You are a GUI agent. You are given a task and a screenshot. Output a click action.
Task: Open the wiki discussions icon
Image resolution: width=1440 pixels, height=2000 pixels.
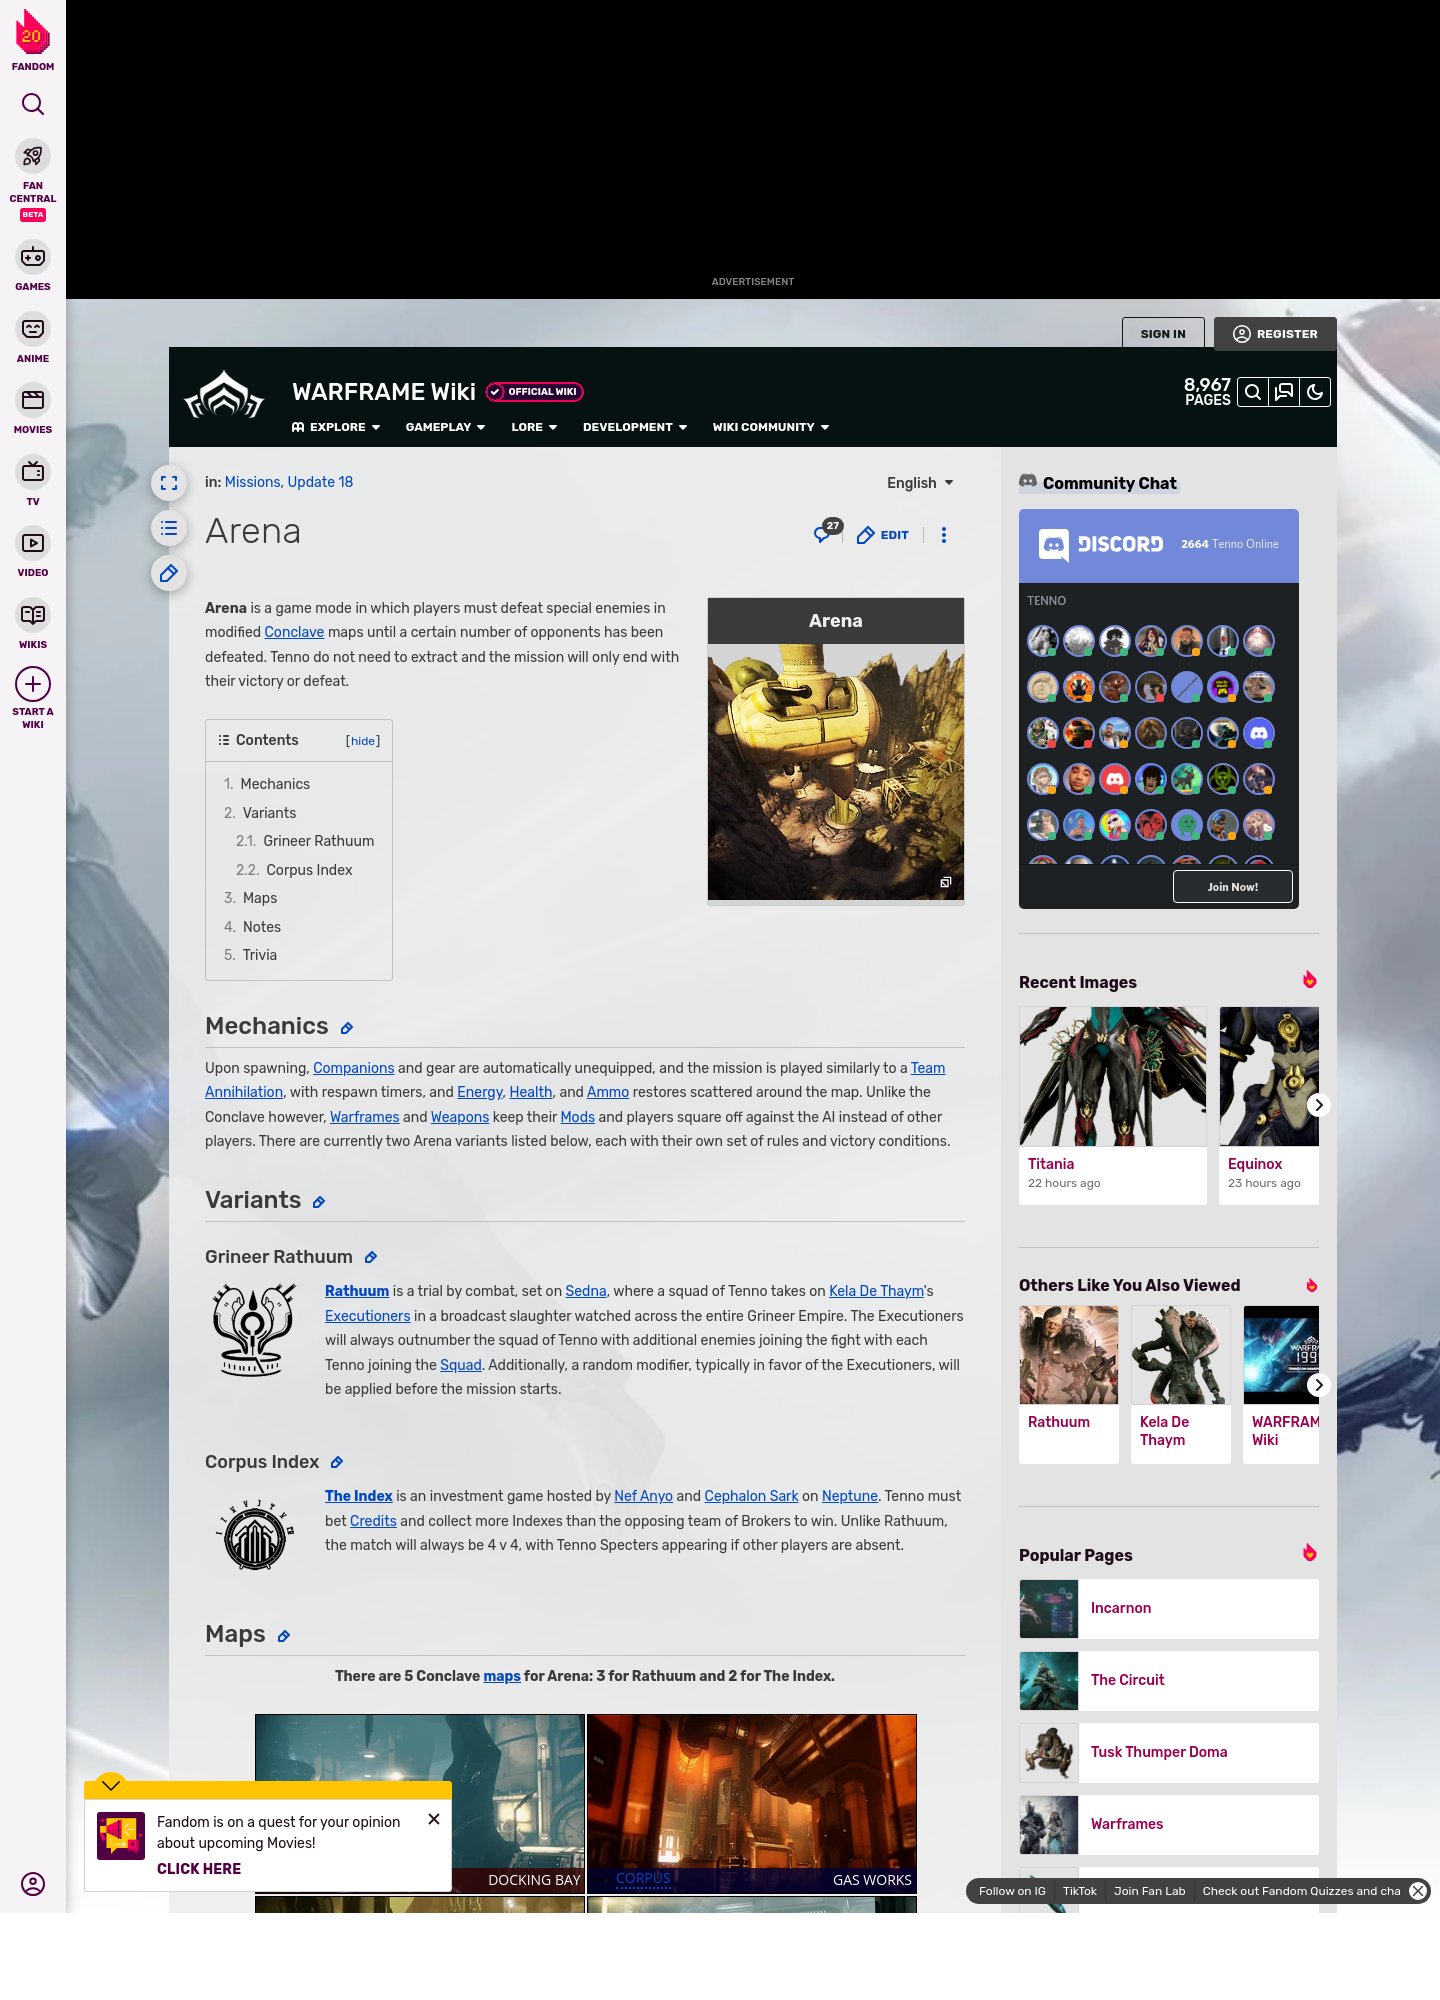click(x=1284, y=392)
